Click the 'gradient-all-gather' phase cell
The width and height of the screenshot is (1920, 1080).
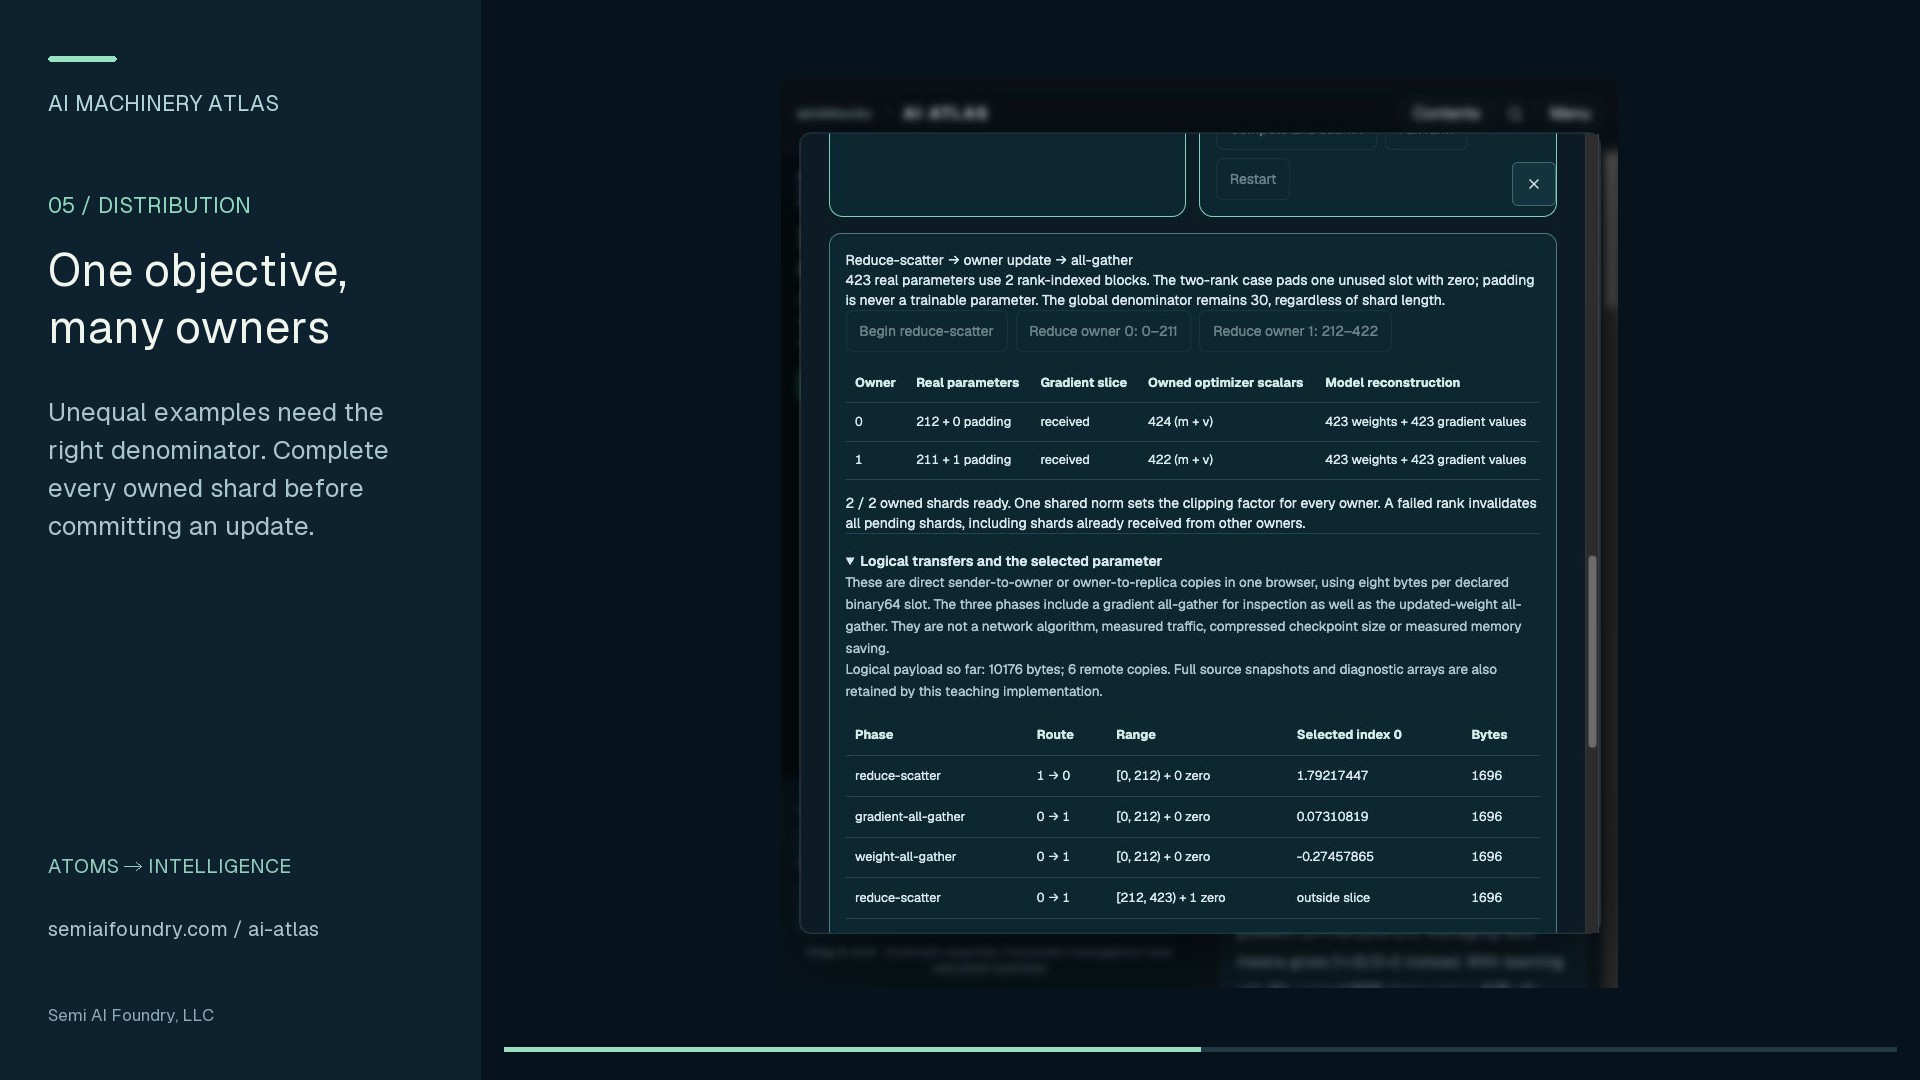910,817
